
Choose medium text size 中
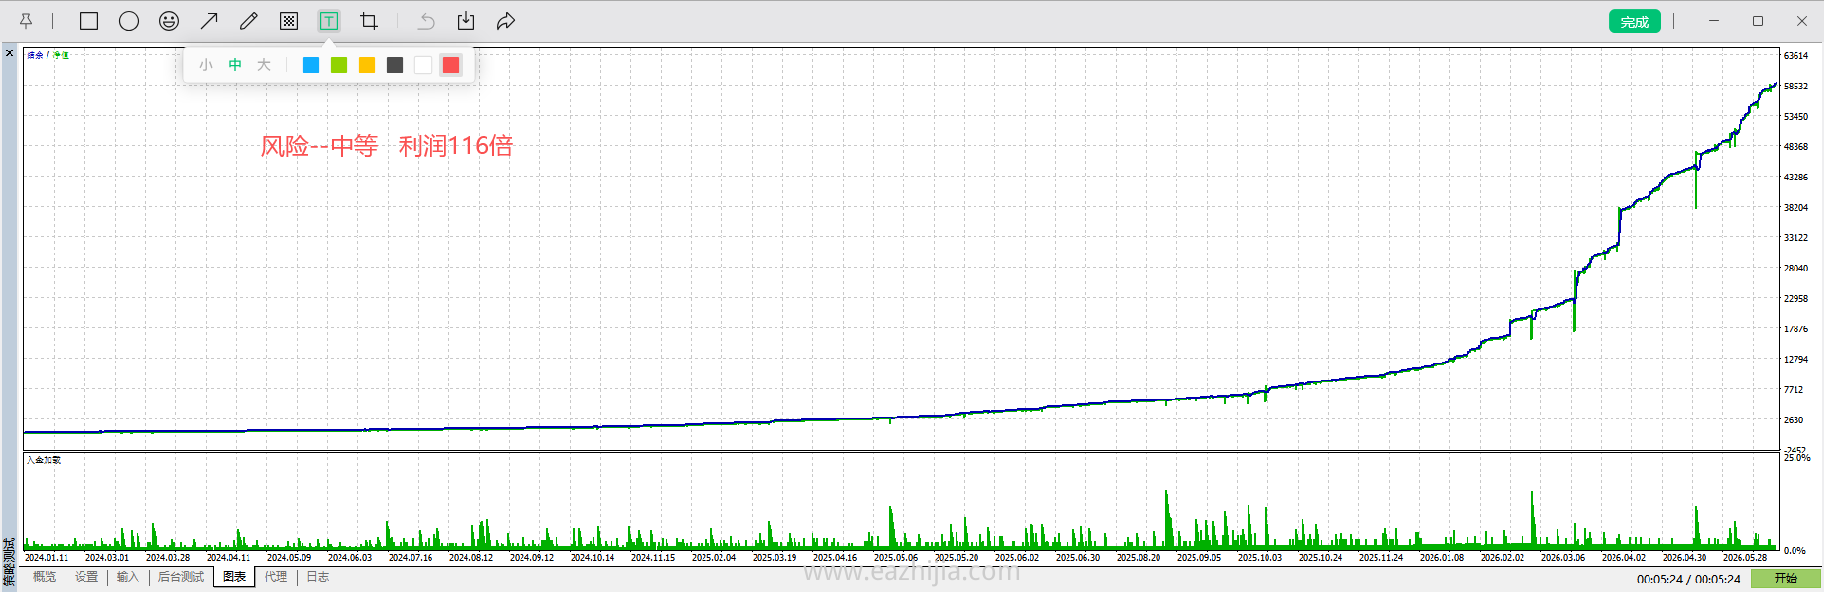tap(235, 65)
